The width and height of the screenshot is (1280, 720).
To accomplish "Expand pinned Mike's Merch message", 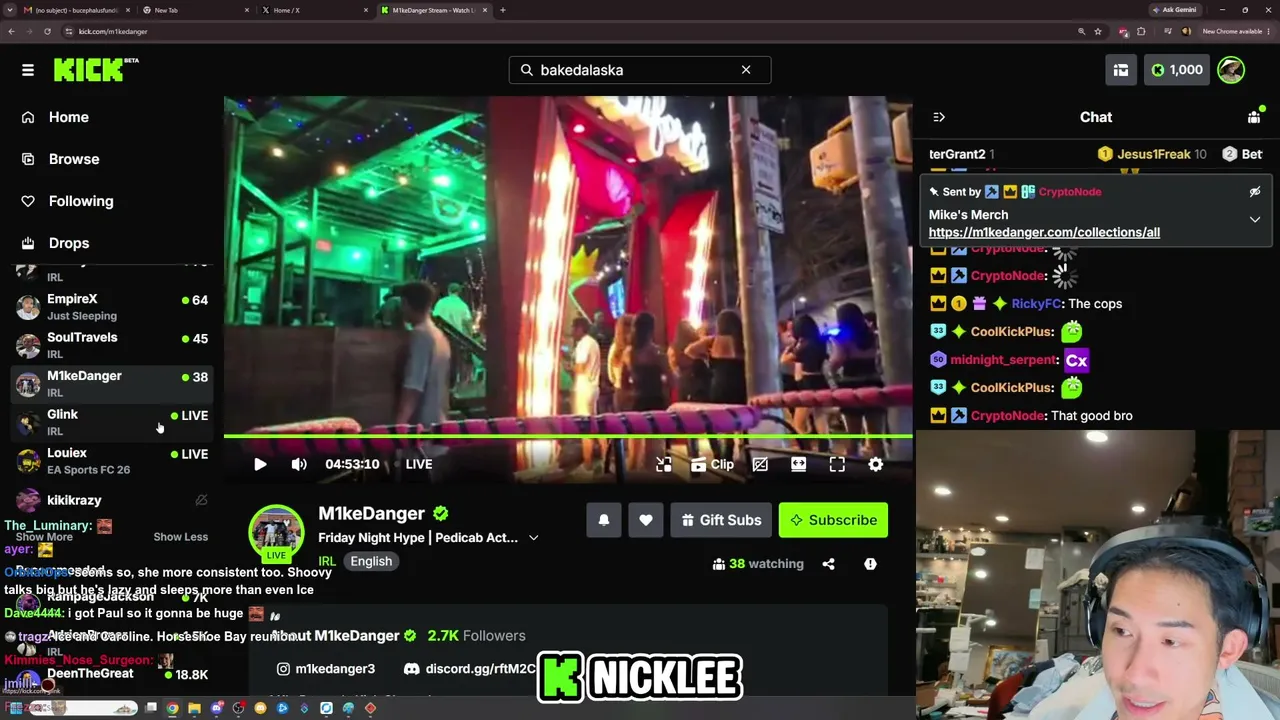I will coord(1255,219).
